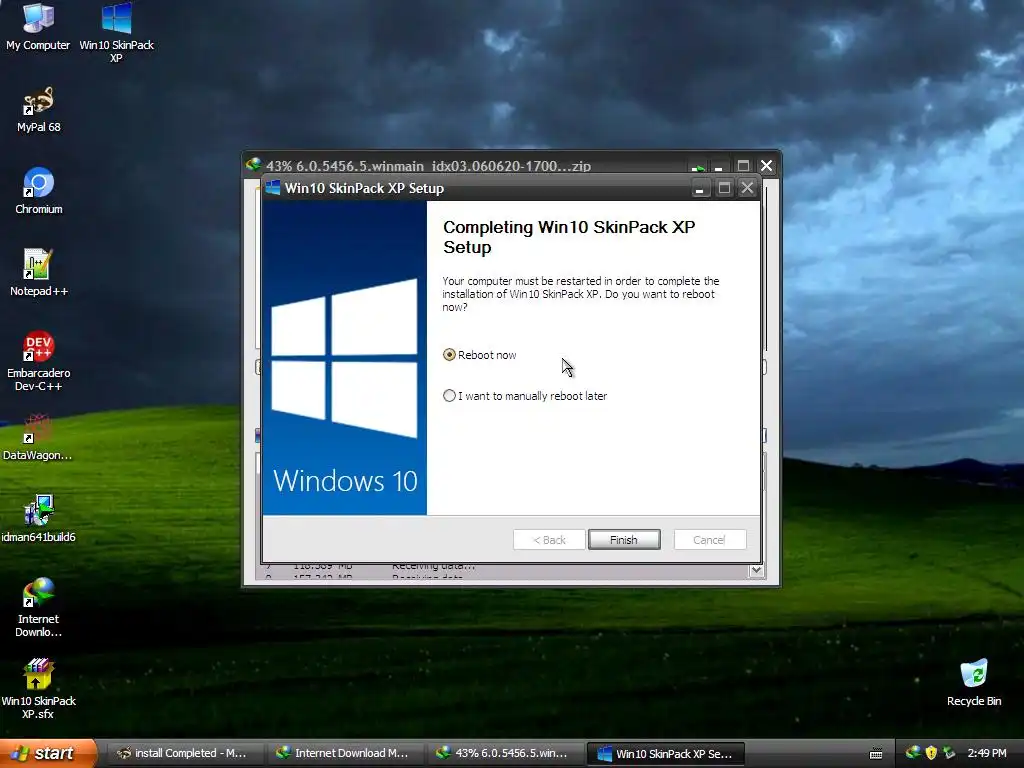Click maximize on Win10 SkinPack XP Setup window
This screenshot has height=768, width=1024.
tap(724, 189)
